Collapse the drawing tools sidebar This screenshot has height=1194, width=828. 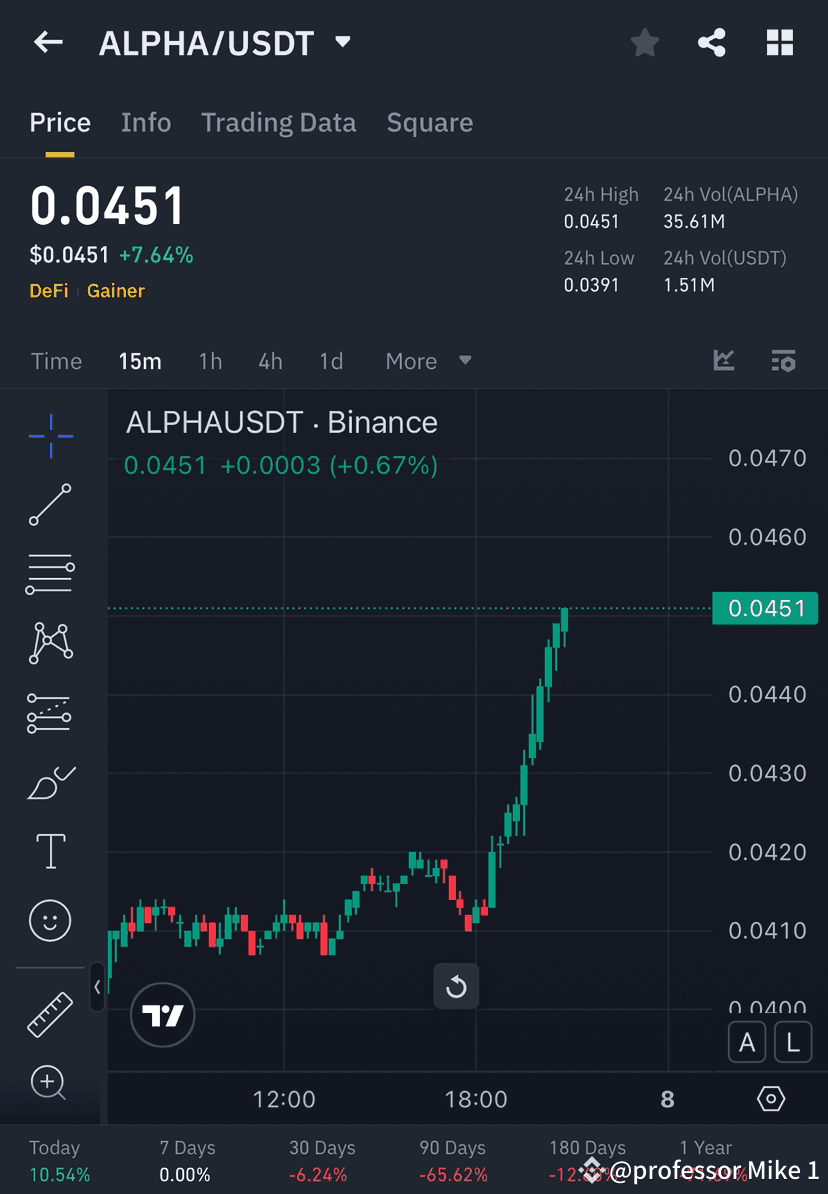coord(97,987)
